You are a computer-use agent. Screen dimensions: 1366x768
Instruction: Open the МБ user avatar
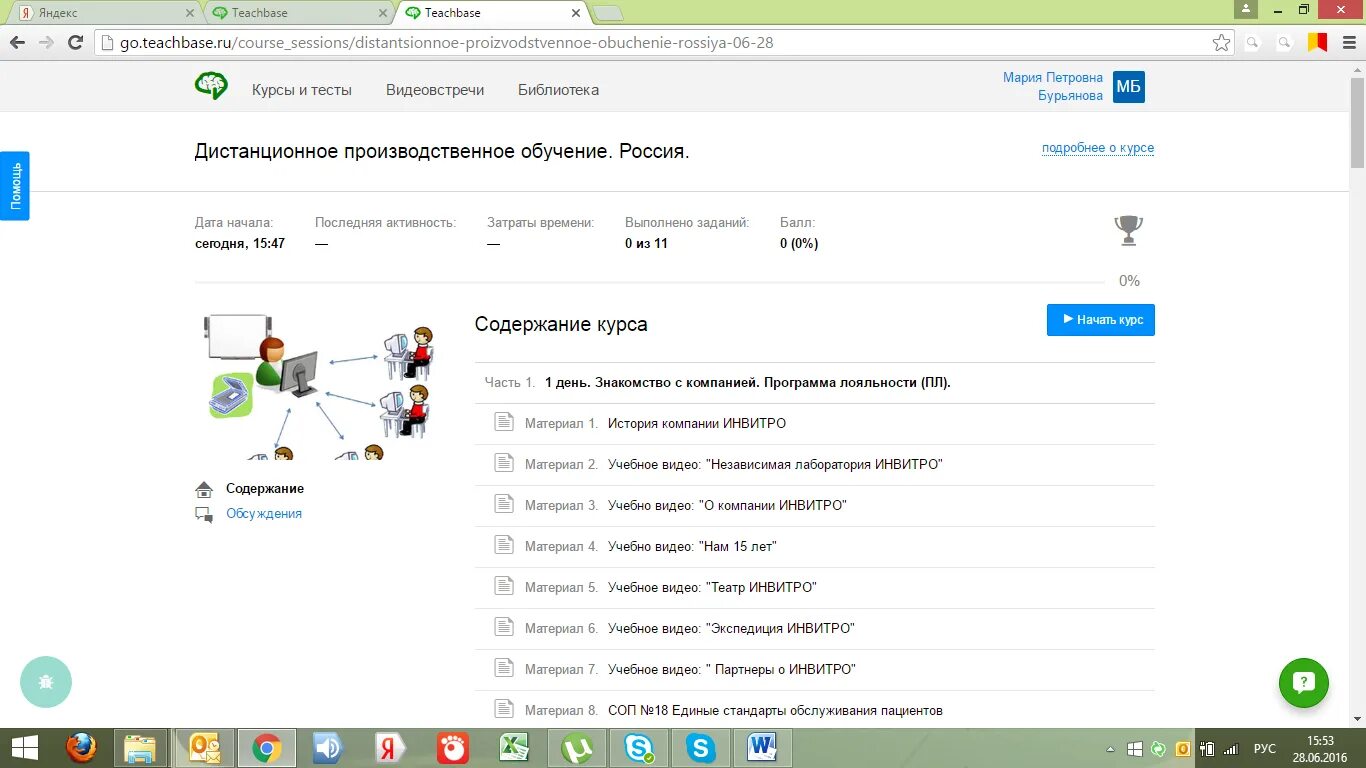click(x=1128, y=87)
